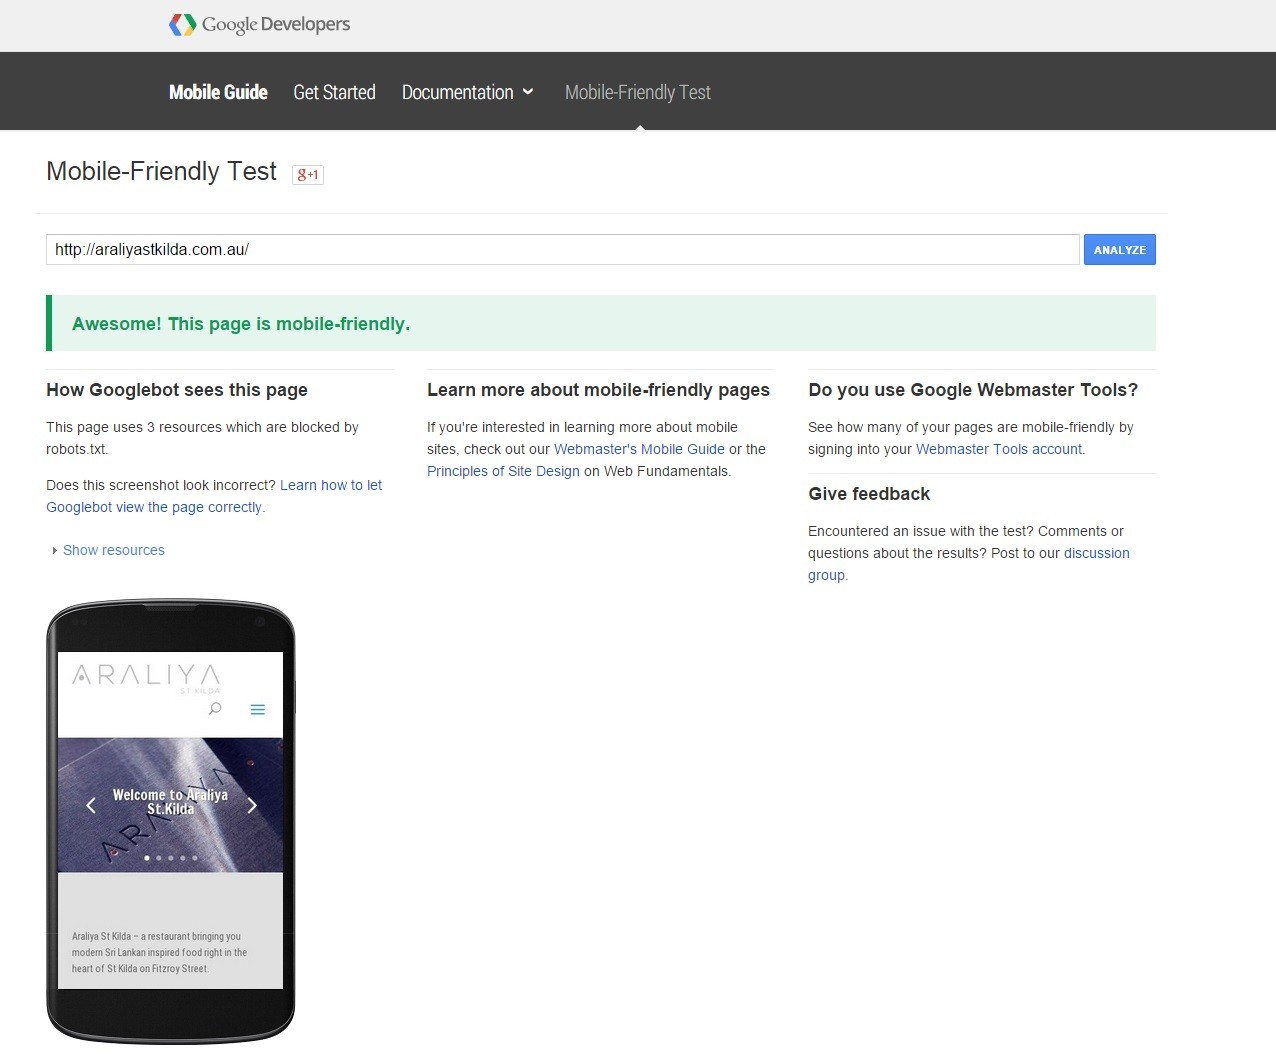Click the 'Mobile-Friendly Test' page title

[162, 171]
